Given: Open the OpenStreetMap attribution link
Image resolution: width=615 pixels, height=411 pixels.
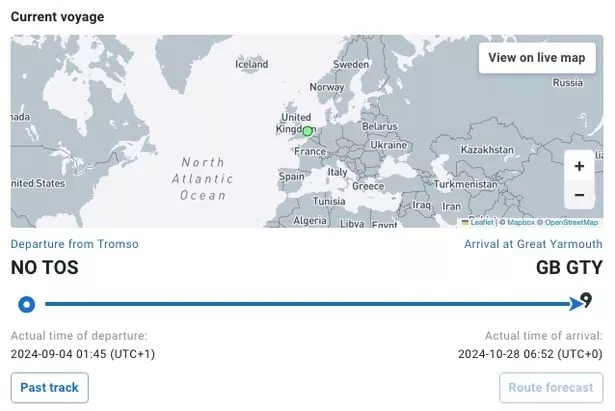Looking at the screenshot, I should pos(571,222).
